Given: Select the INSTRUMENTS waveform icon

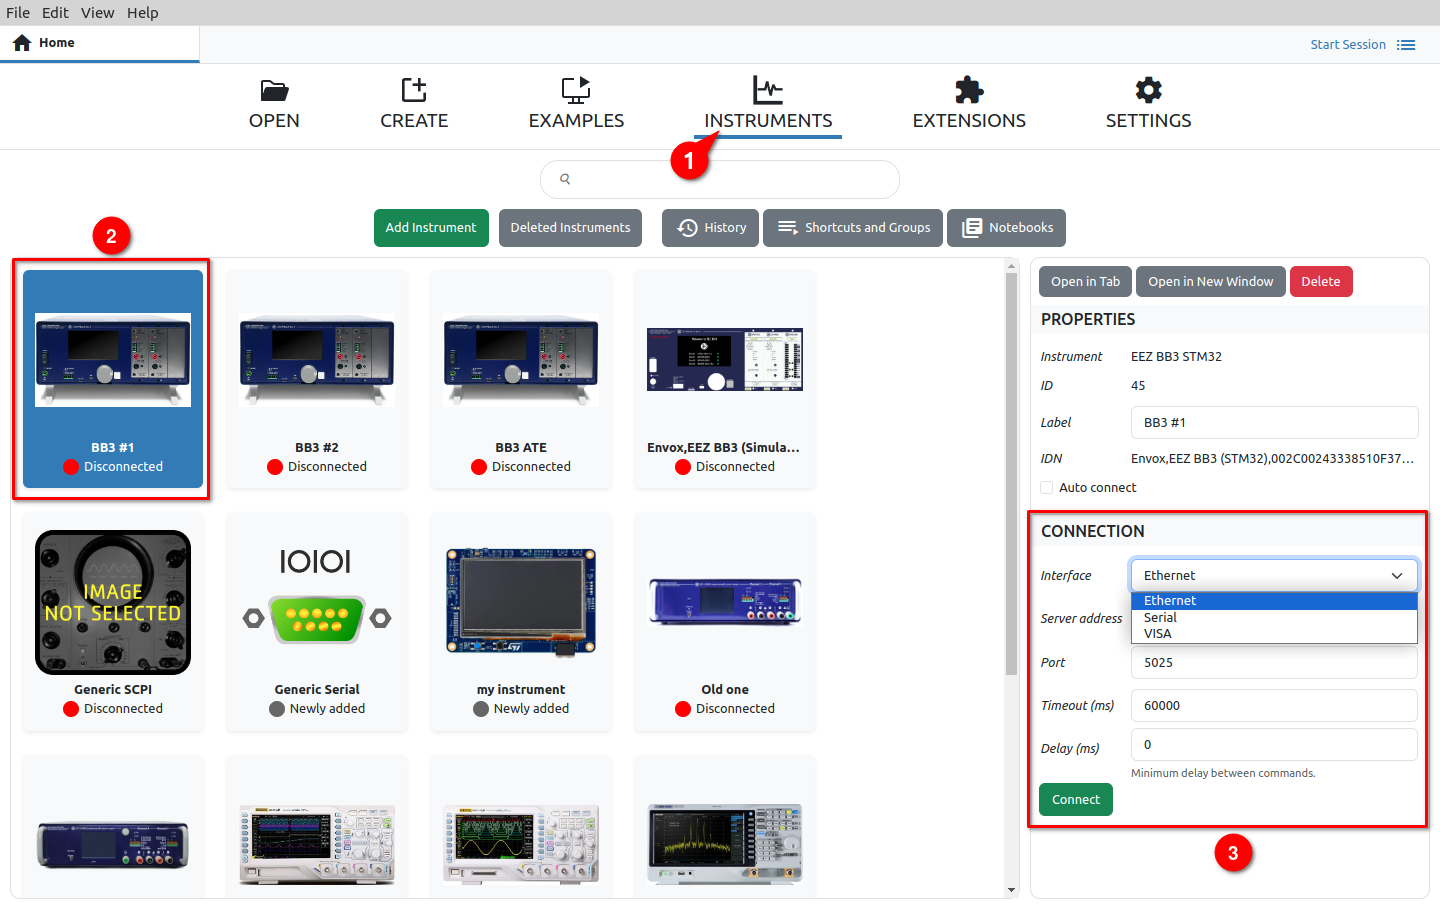Looking at the screenshot, I should pos(768,90).
